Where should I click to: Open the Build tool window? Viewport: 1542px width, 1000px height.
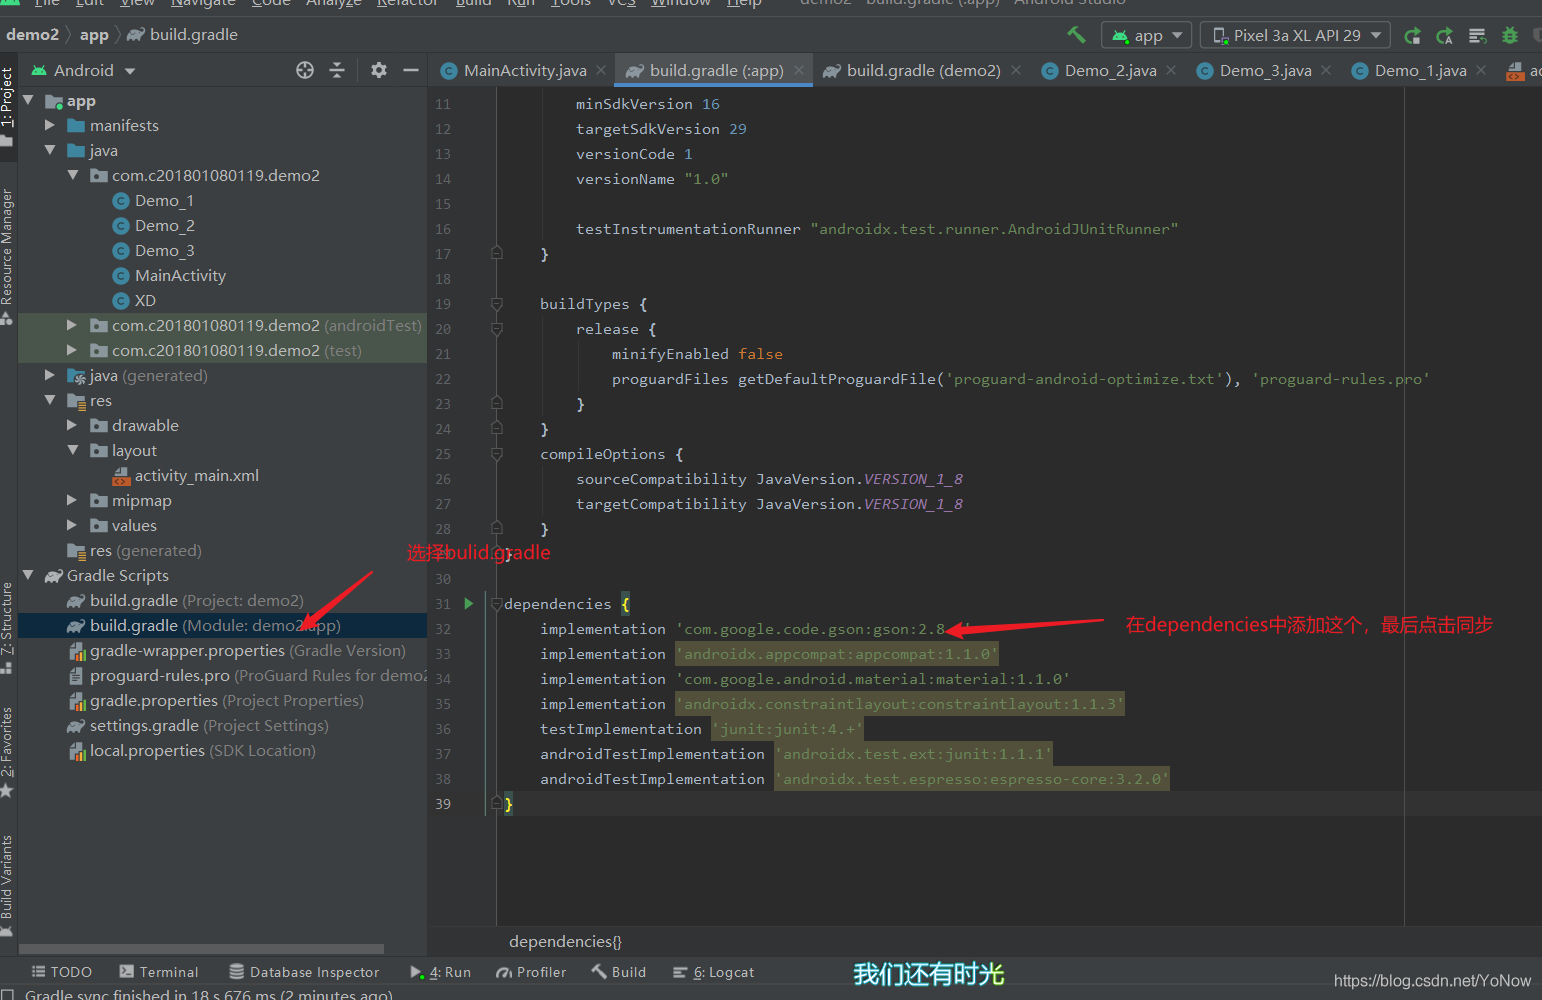[x=618, y=972]
